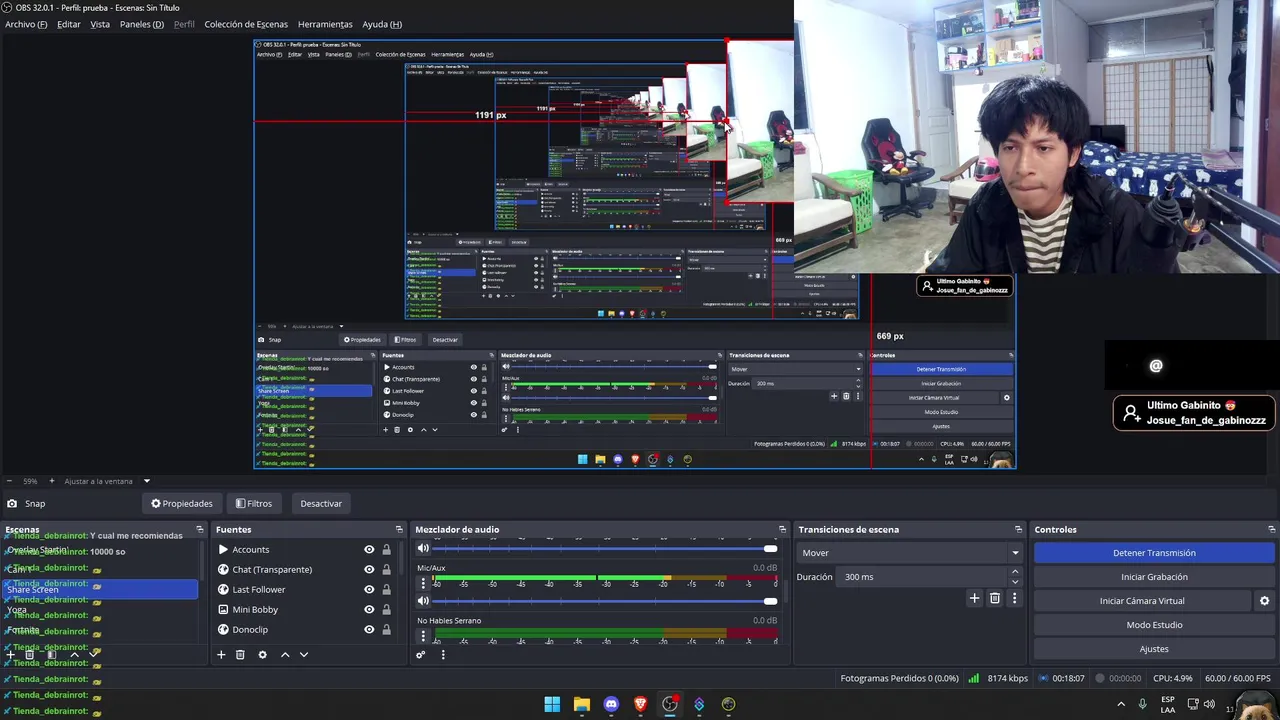Image resolution: width=1280 pixels, height=720 pixels.
Task: Unlock the Last Follower source
Action: (x=386, y=589)
